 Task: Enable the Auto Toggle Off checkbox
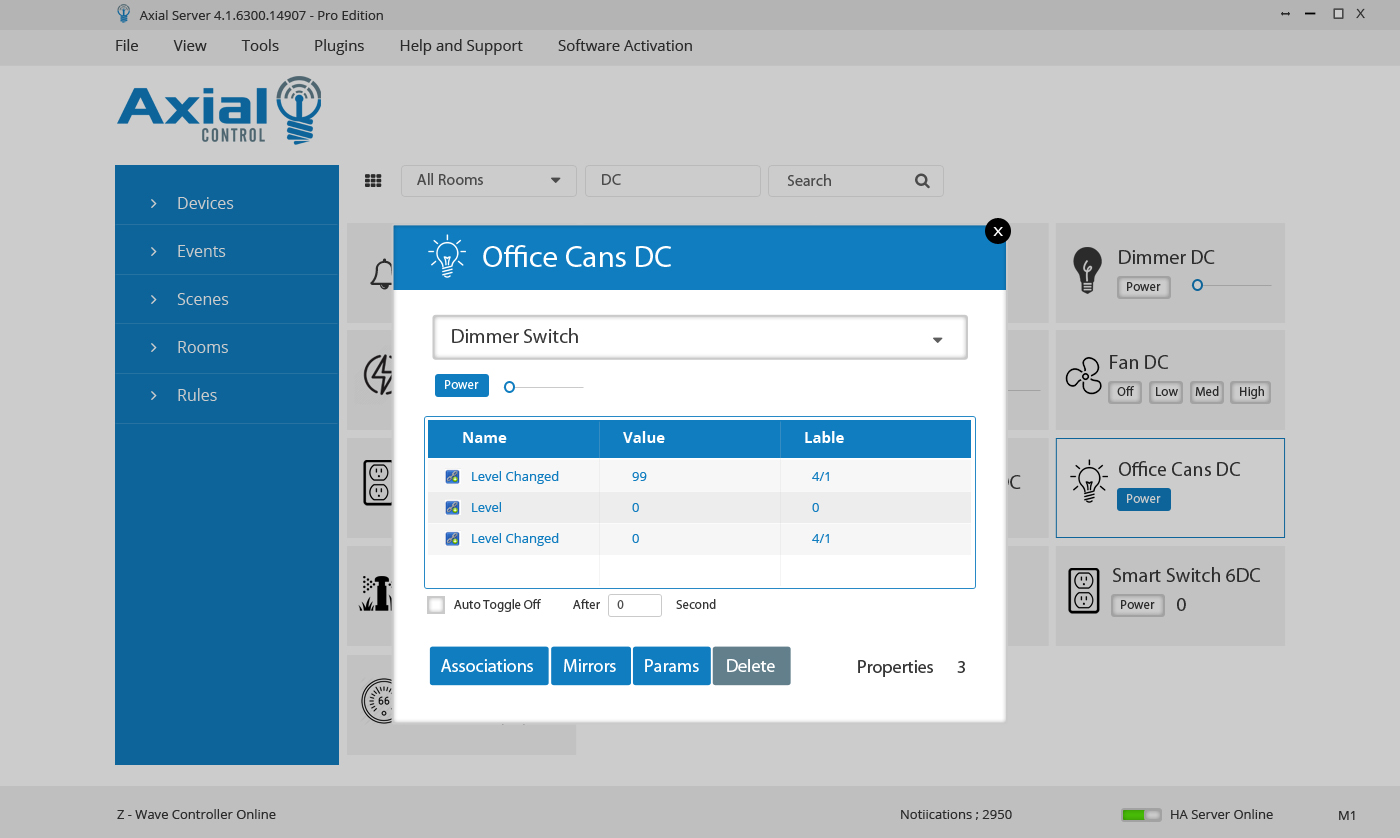pyautogui.click(x=436, y=605)
